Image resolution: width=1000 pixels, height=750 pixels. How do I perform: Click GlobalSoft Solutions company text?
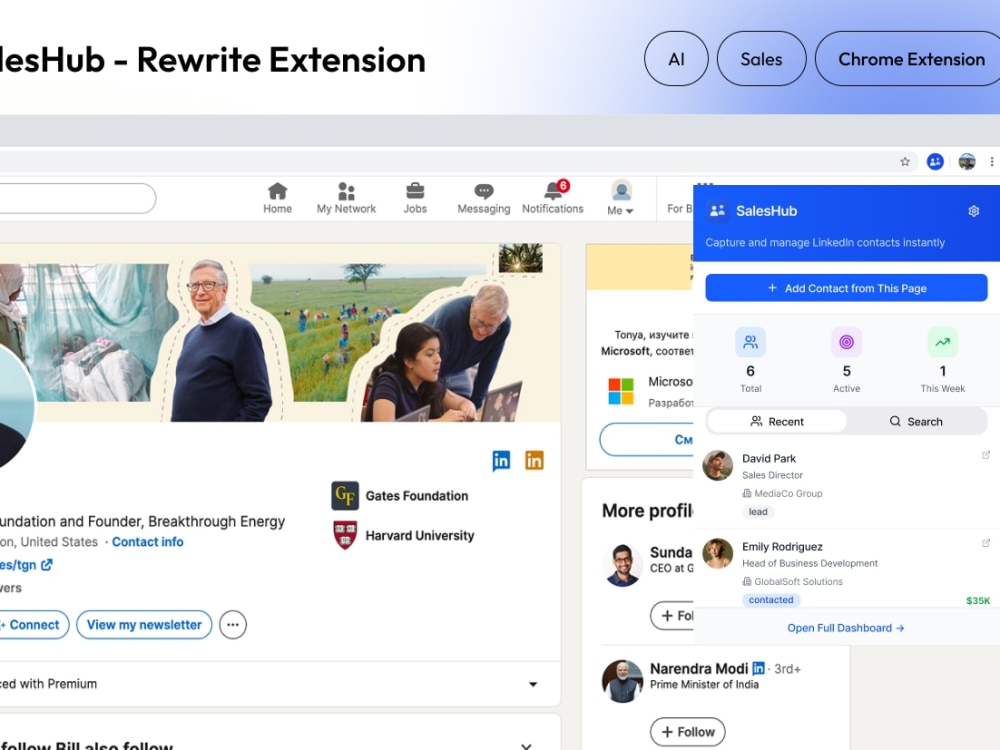point(798,582)
